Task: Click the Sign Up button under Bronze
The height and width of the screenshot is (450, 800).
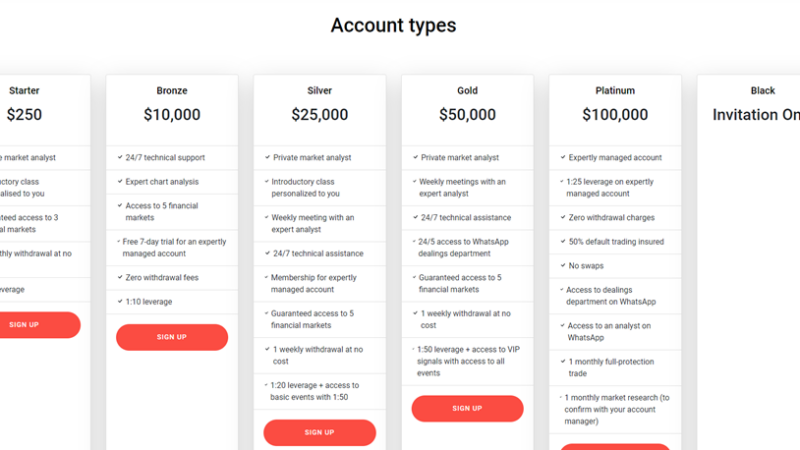Action: click(171, 337)
